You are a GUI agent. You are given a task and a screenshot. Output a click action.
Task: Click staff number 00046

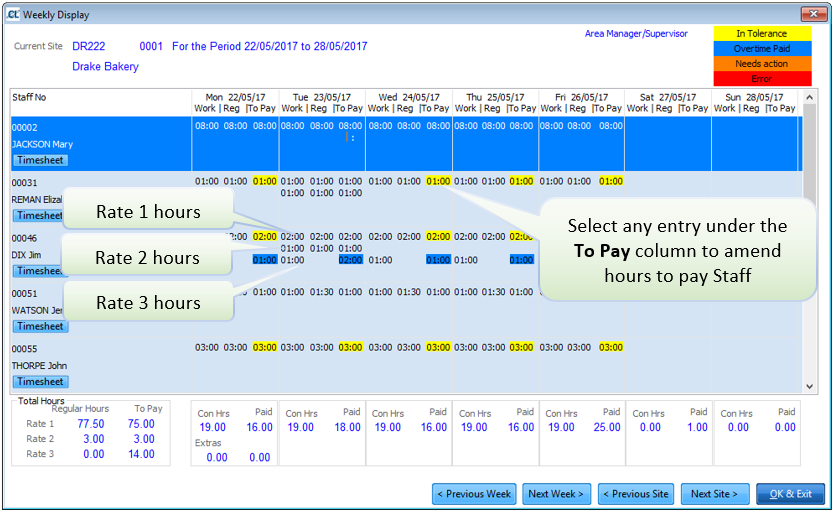click(x=24, y=238)
